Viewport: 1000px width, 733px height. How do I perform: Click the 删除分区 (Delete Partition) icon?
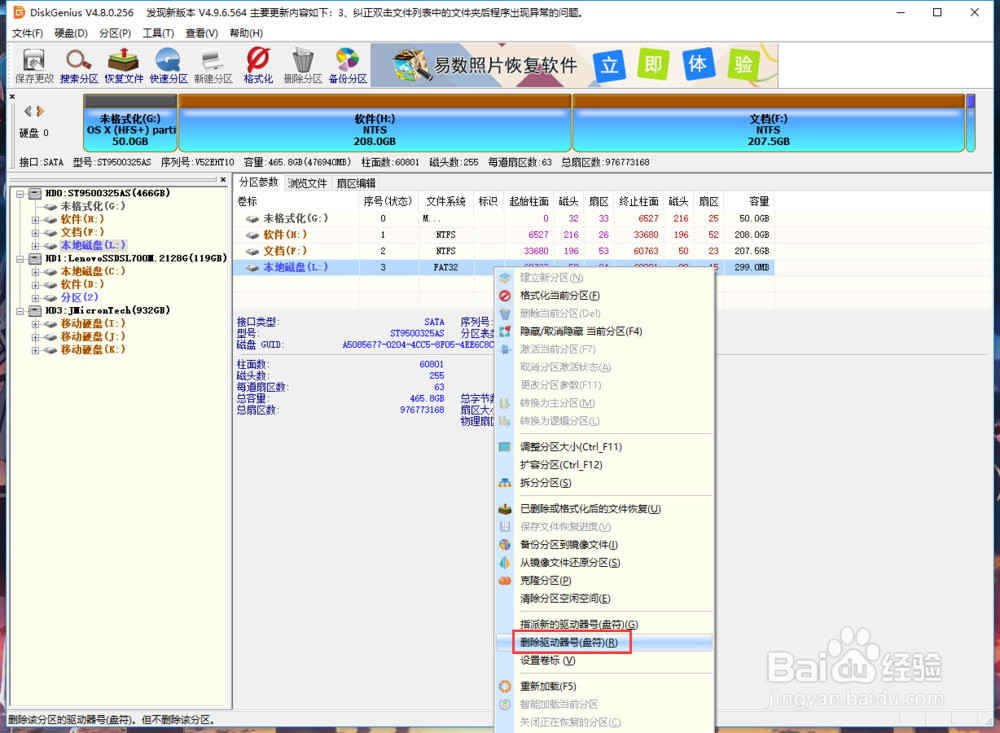302,65
